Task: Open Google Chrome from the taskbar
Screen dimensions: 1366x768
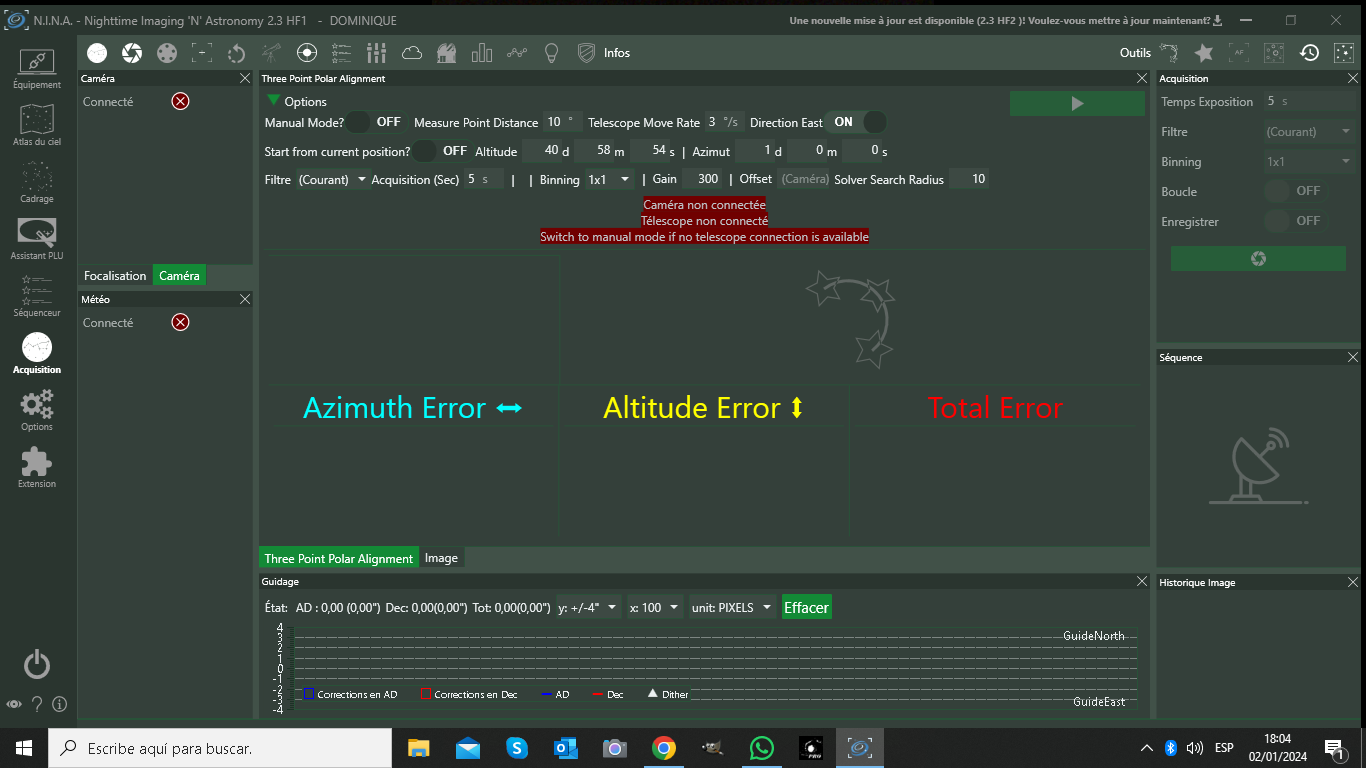Action: click(x=663, y=748)
